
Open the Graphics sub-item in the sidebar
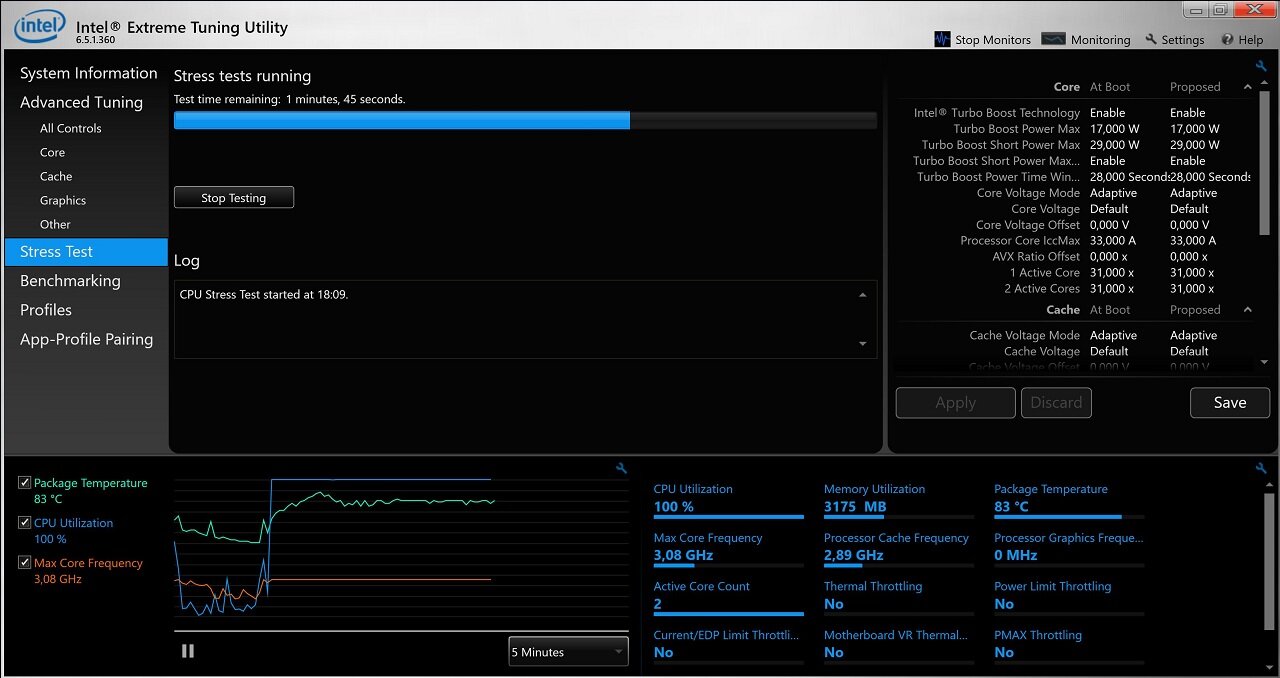click(x=63, y=200)
